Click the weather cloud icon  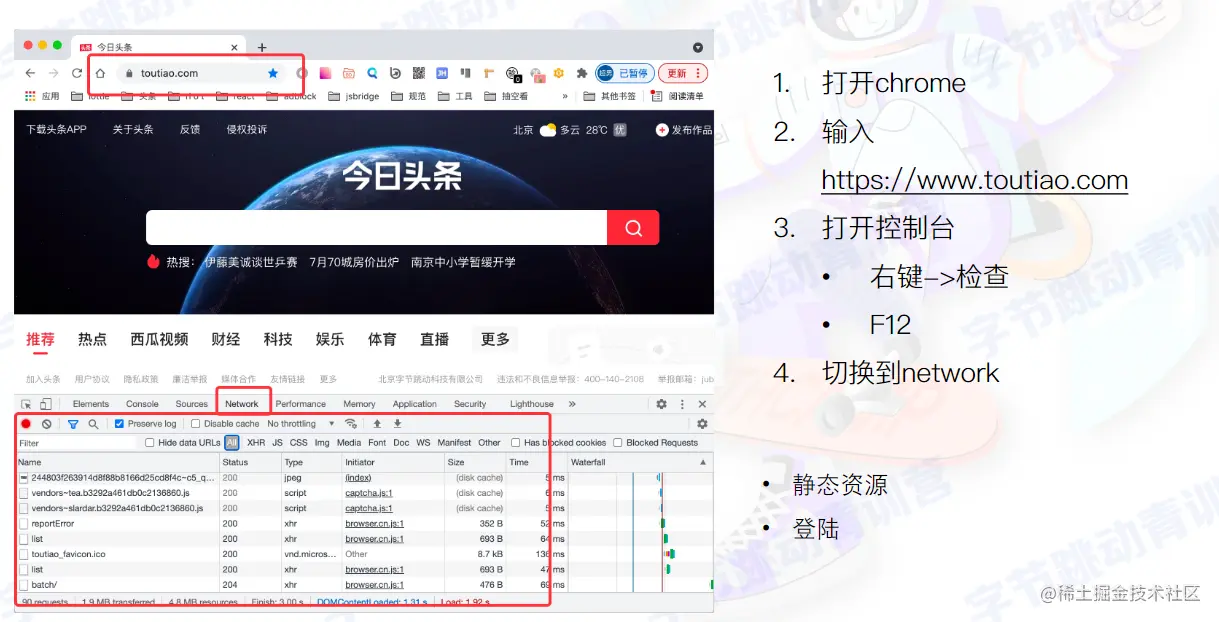(548, 130)
